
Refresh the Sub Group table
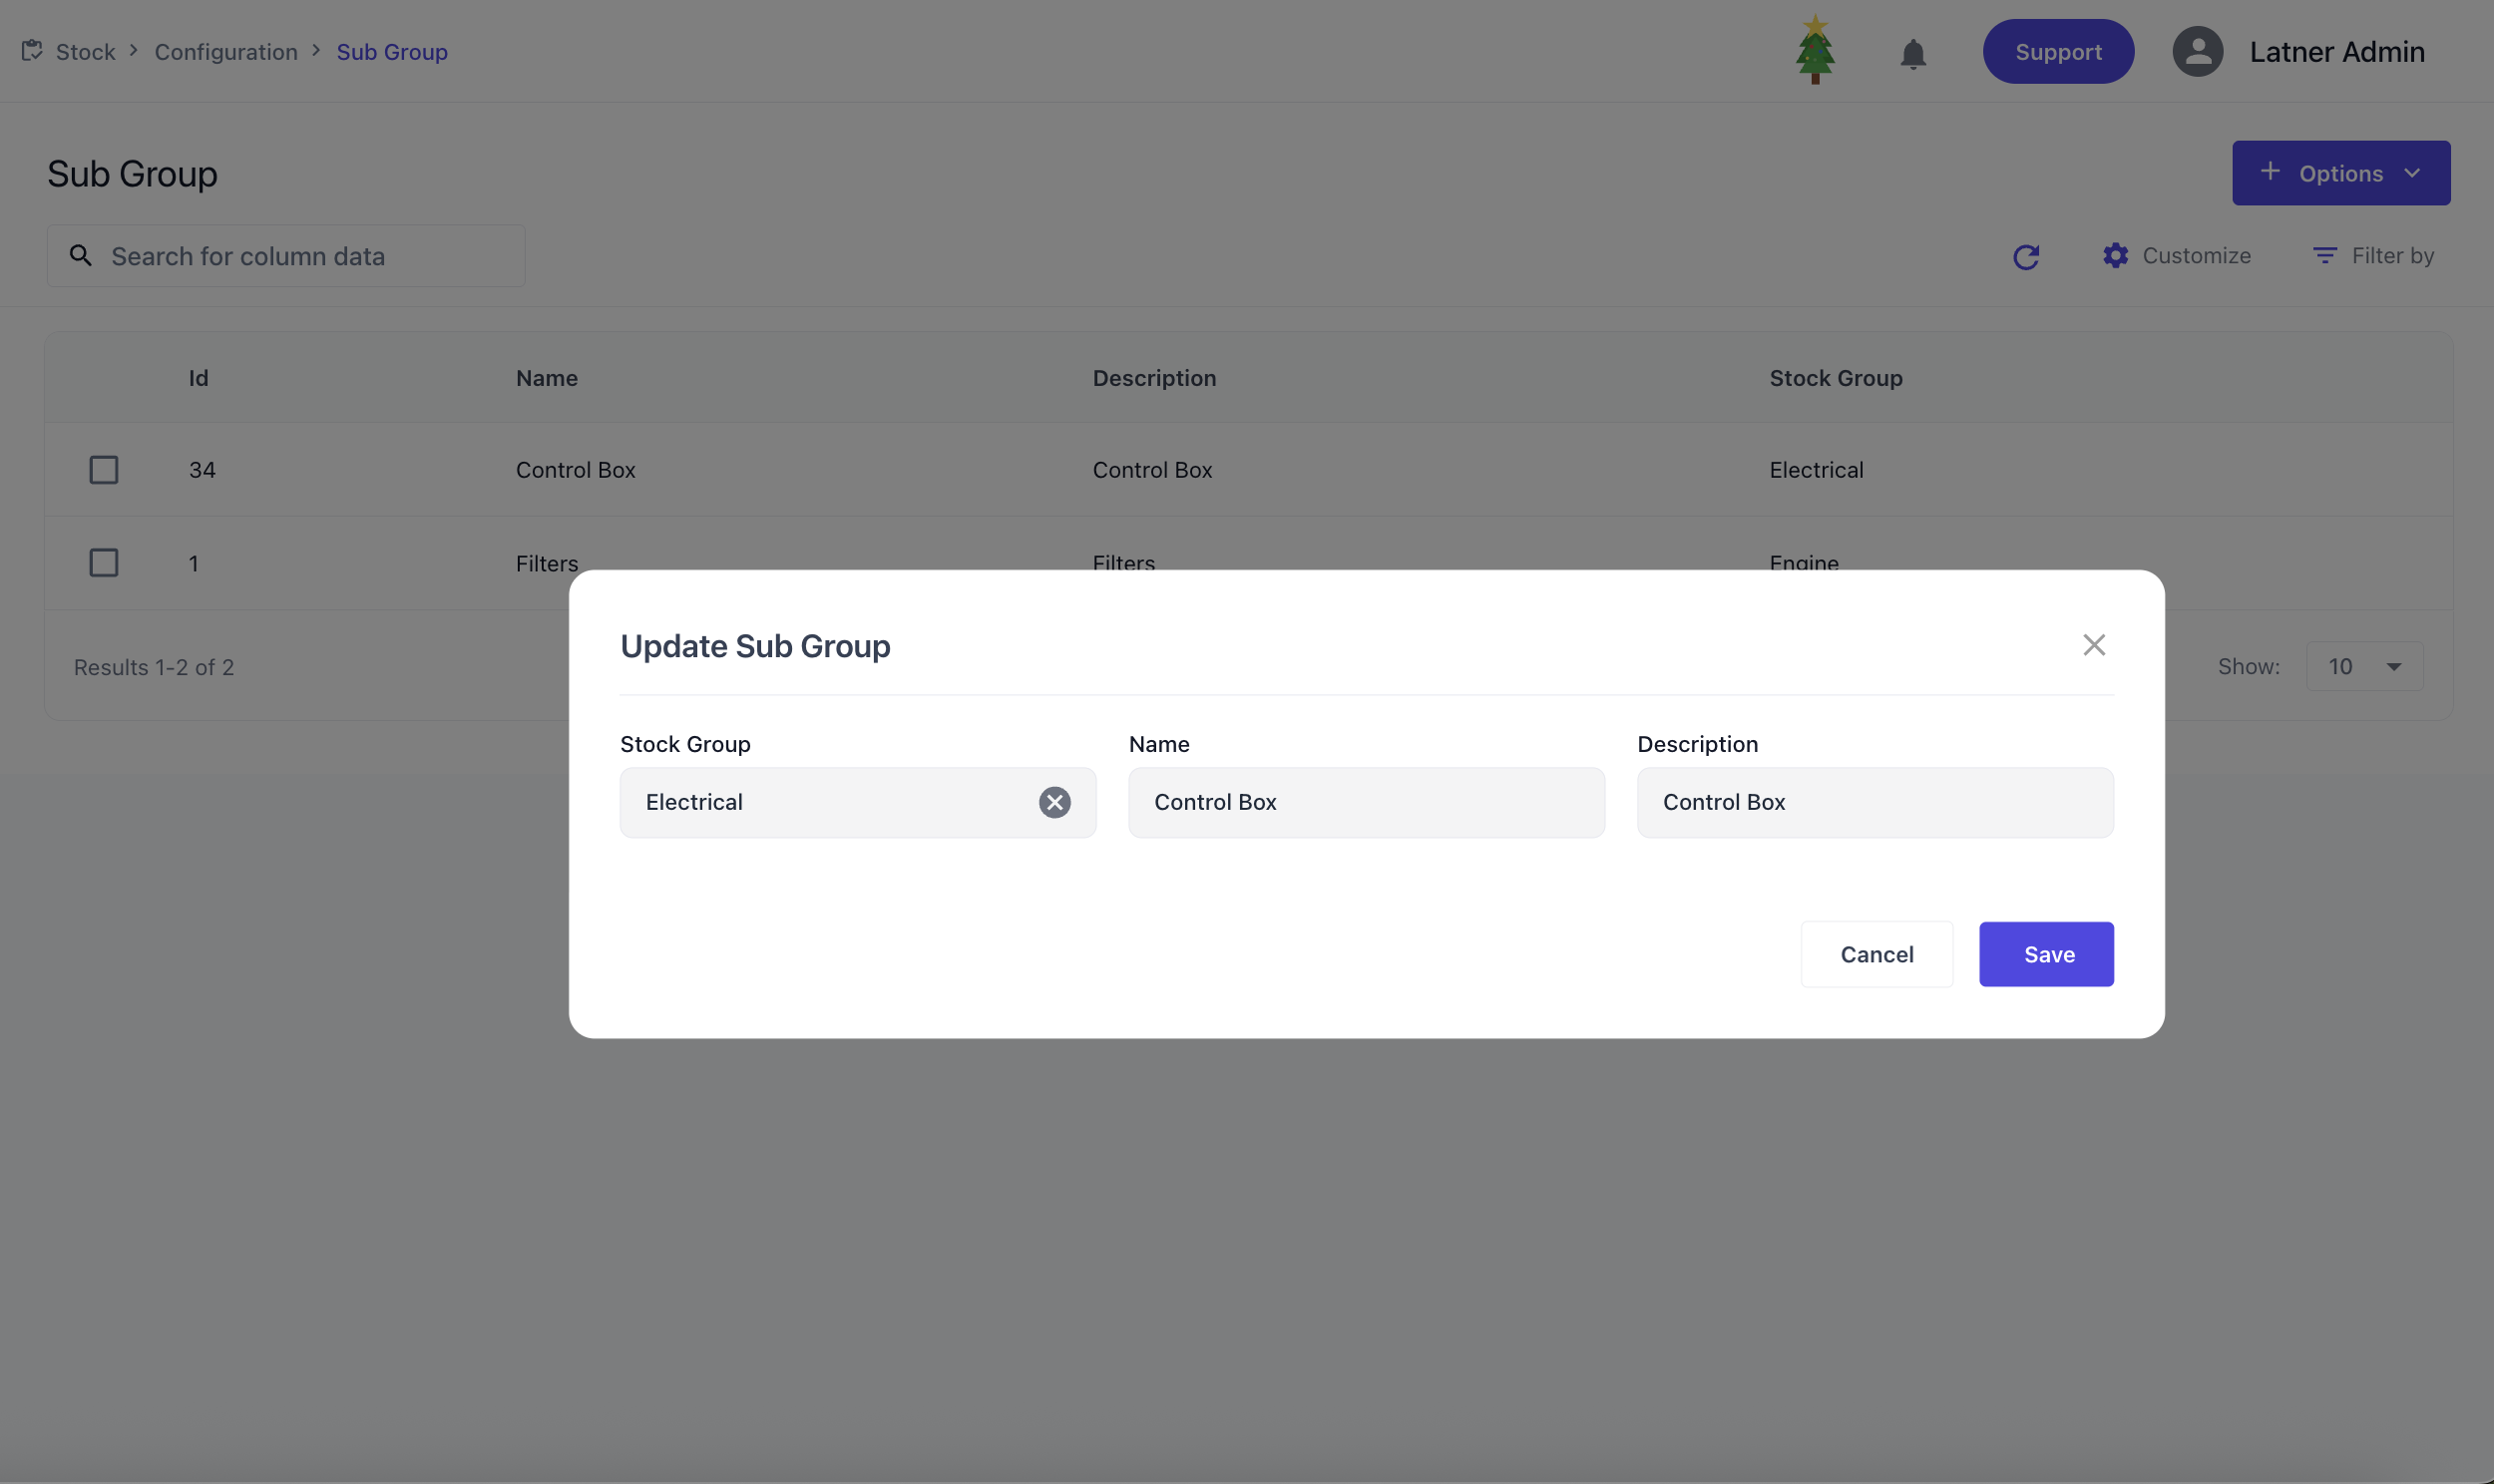(2025, 257)
